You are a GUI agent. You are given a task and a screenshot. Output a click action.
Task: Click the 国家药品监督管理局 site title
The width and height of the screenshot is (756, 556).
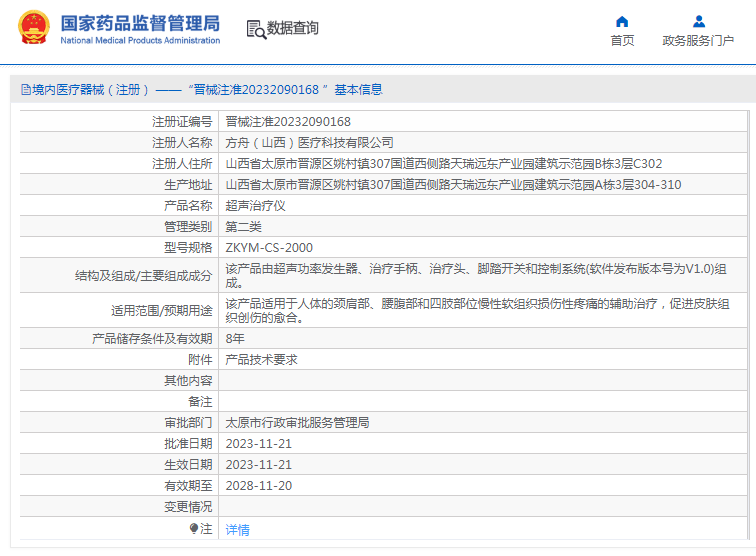(x=140, y=23)
